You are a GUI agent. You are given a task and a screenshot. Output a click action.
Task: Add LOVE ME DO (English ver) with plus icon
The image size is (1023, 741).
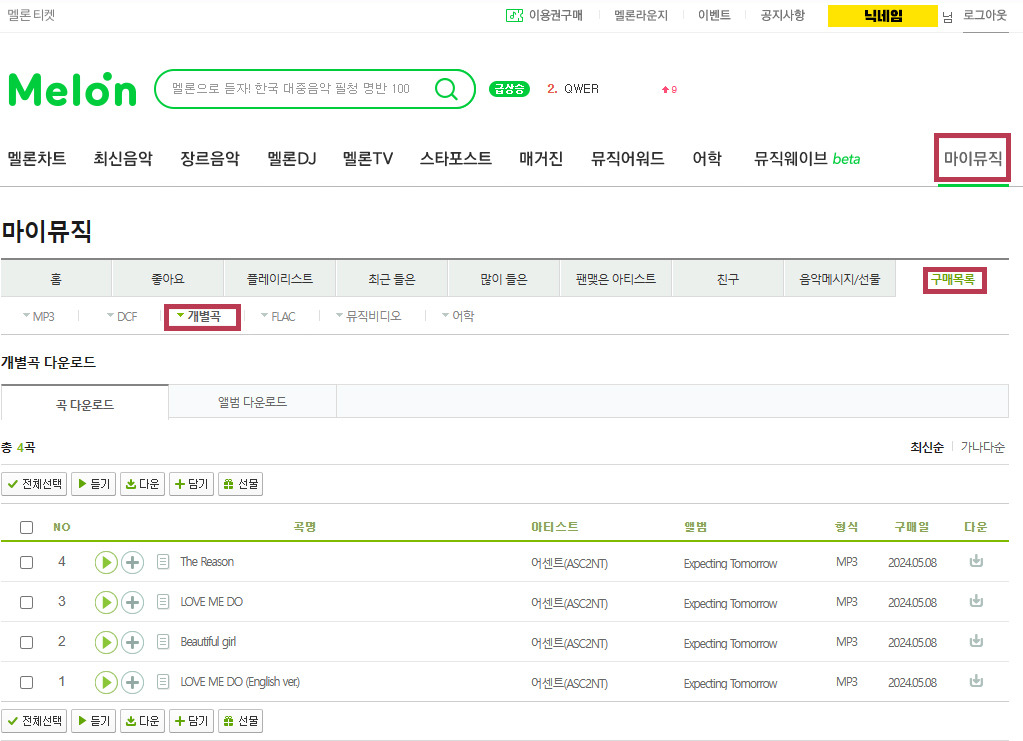[x=132, y=682]
